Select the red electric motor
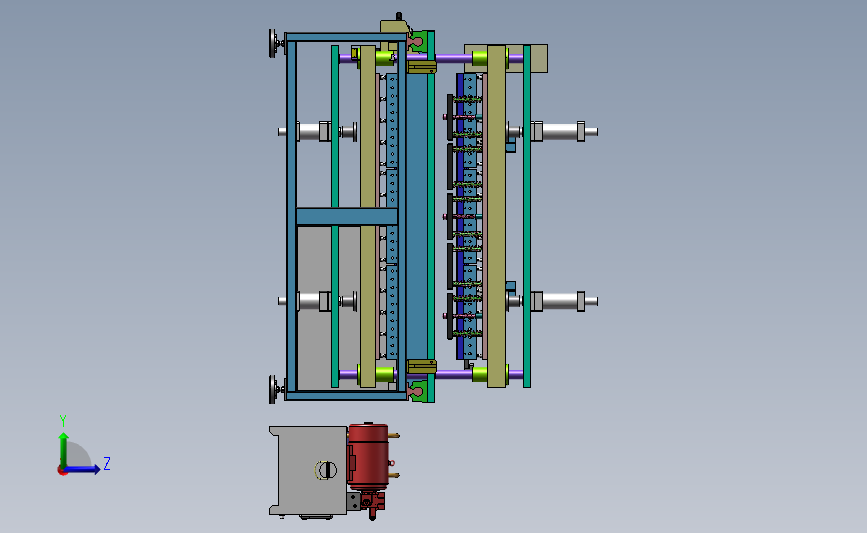This screenshot has height=533, width=867. 369,456
